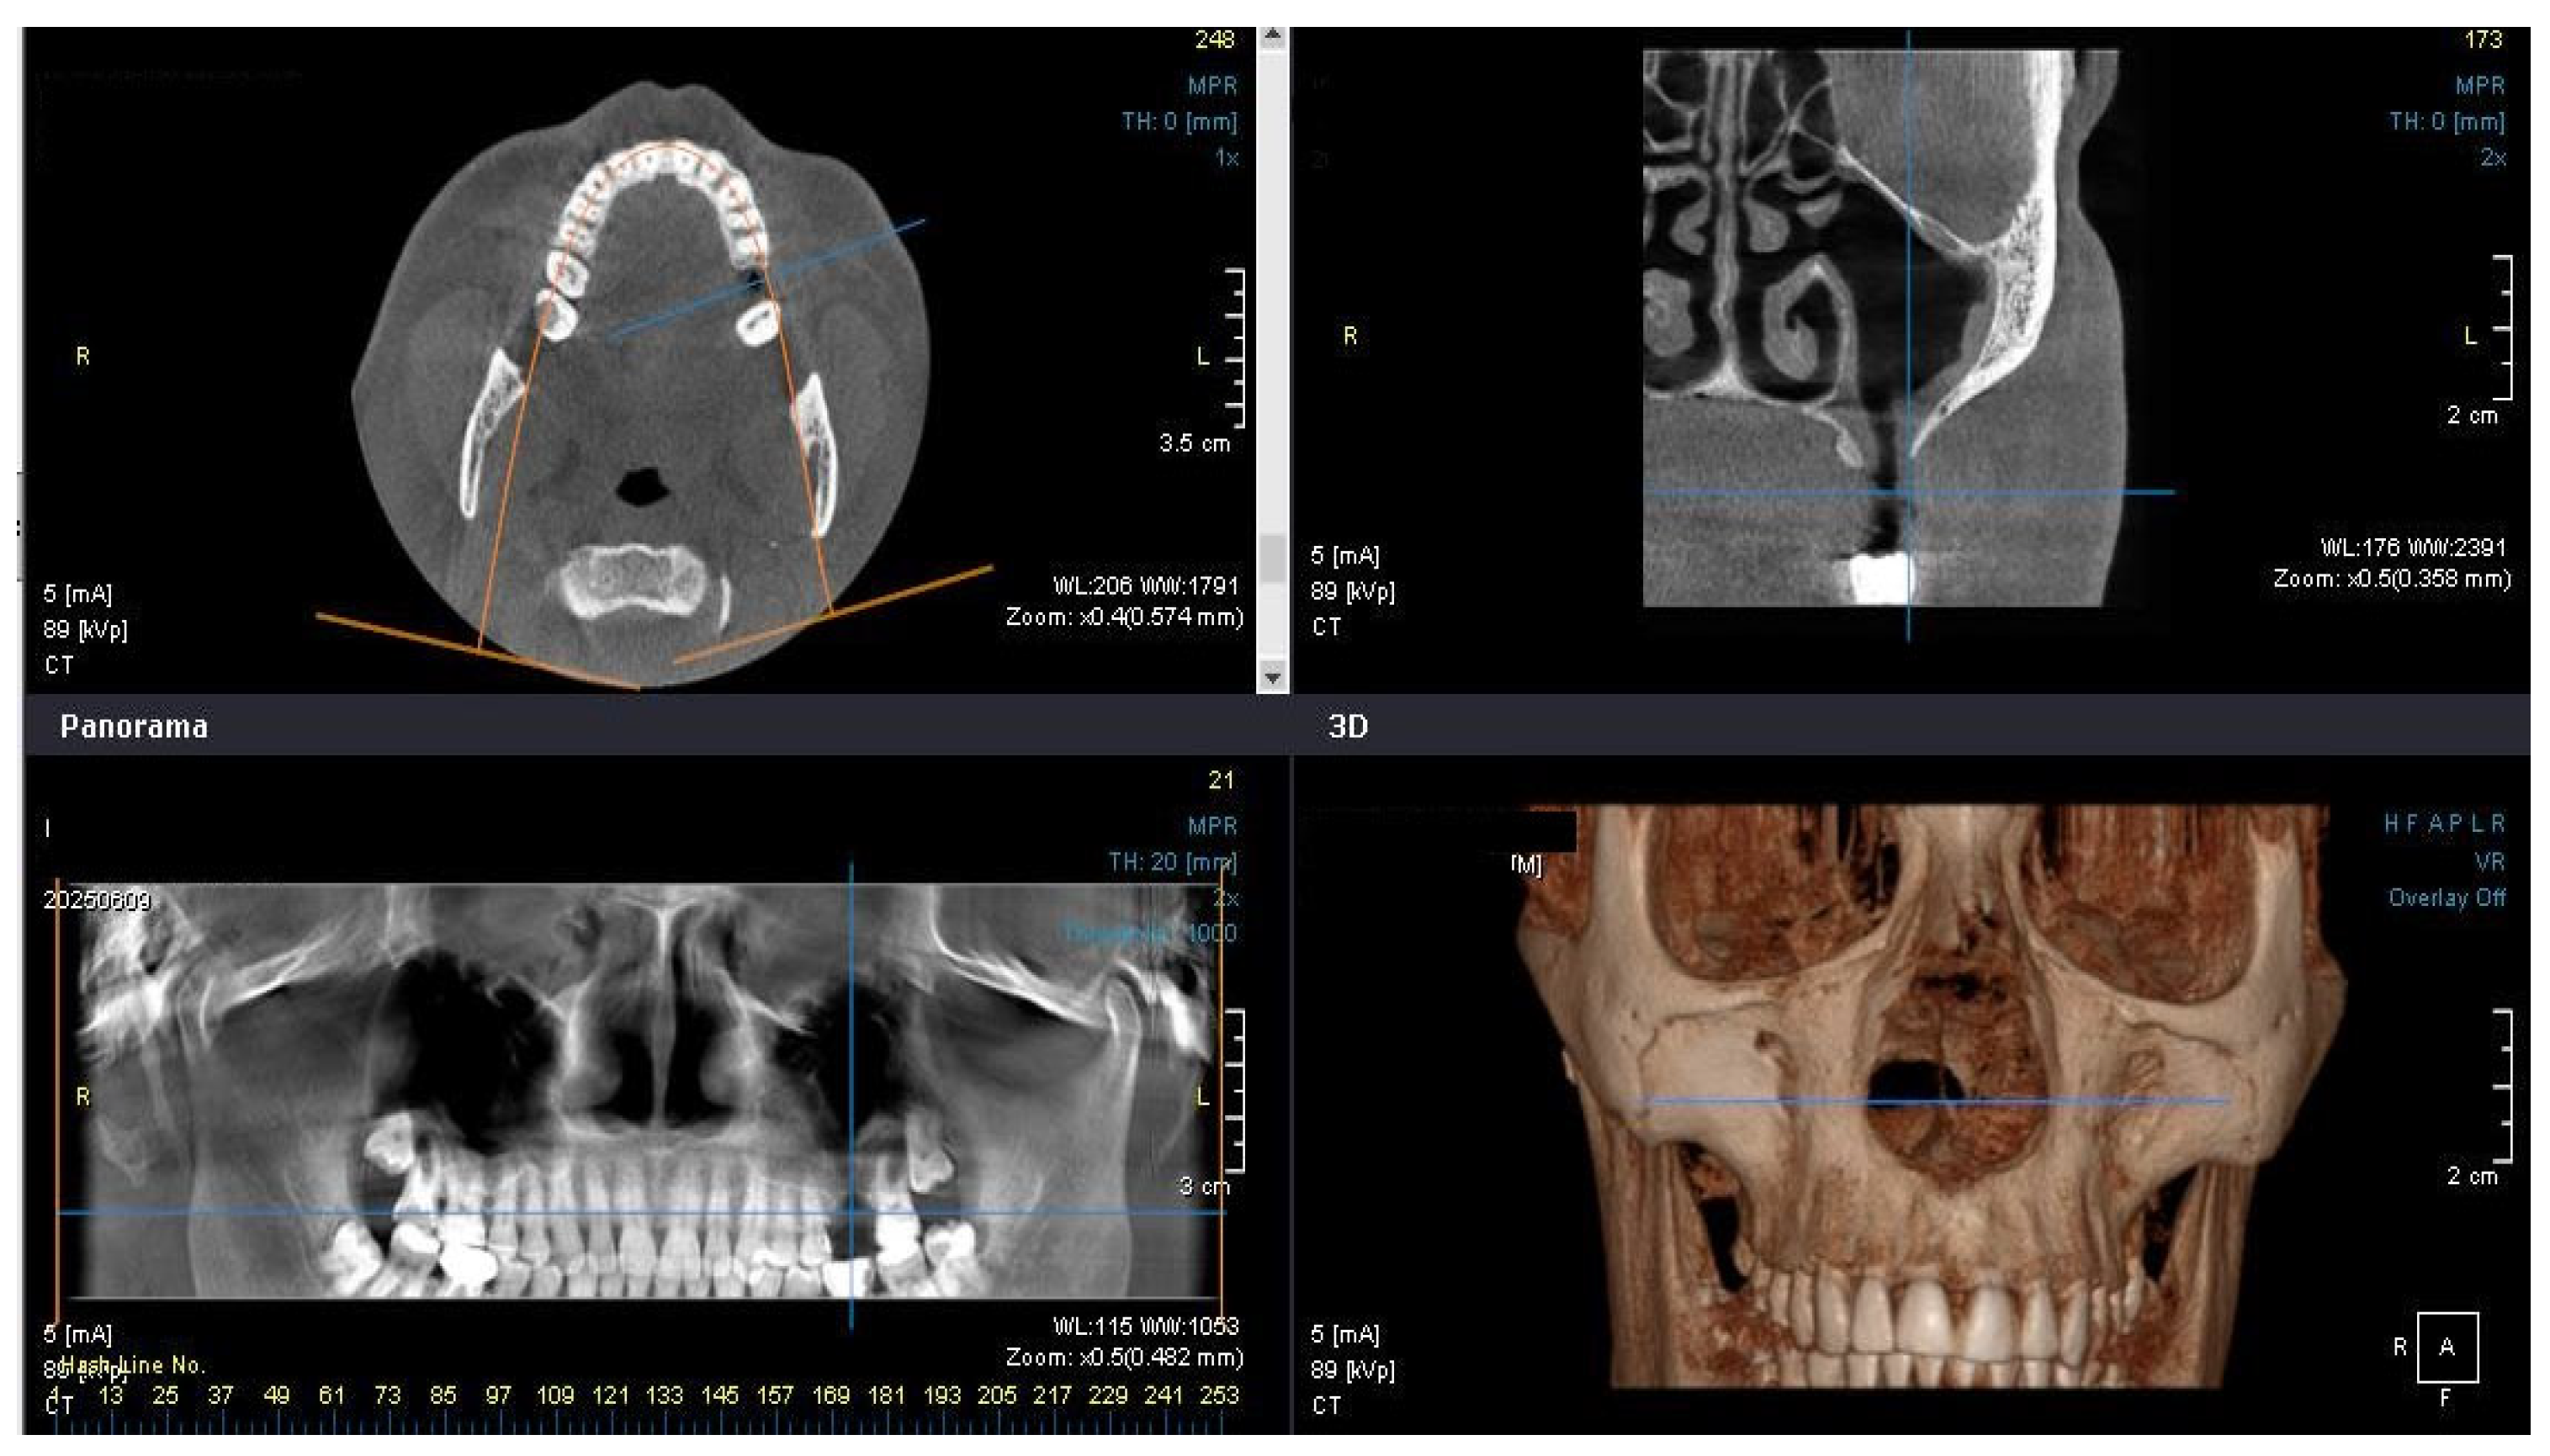
Task: Click the slice number 248 in axial view
Action: click(1214, 39)
